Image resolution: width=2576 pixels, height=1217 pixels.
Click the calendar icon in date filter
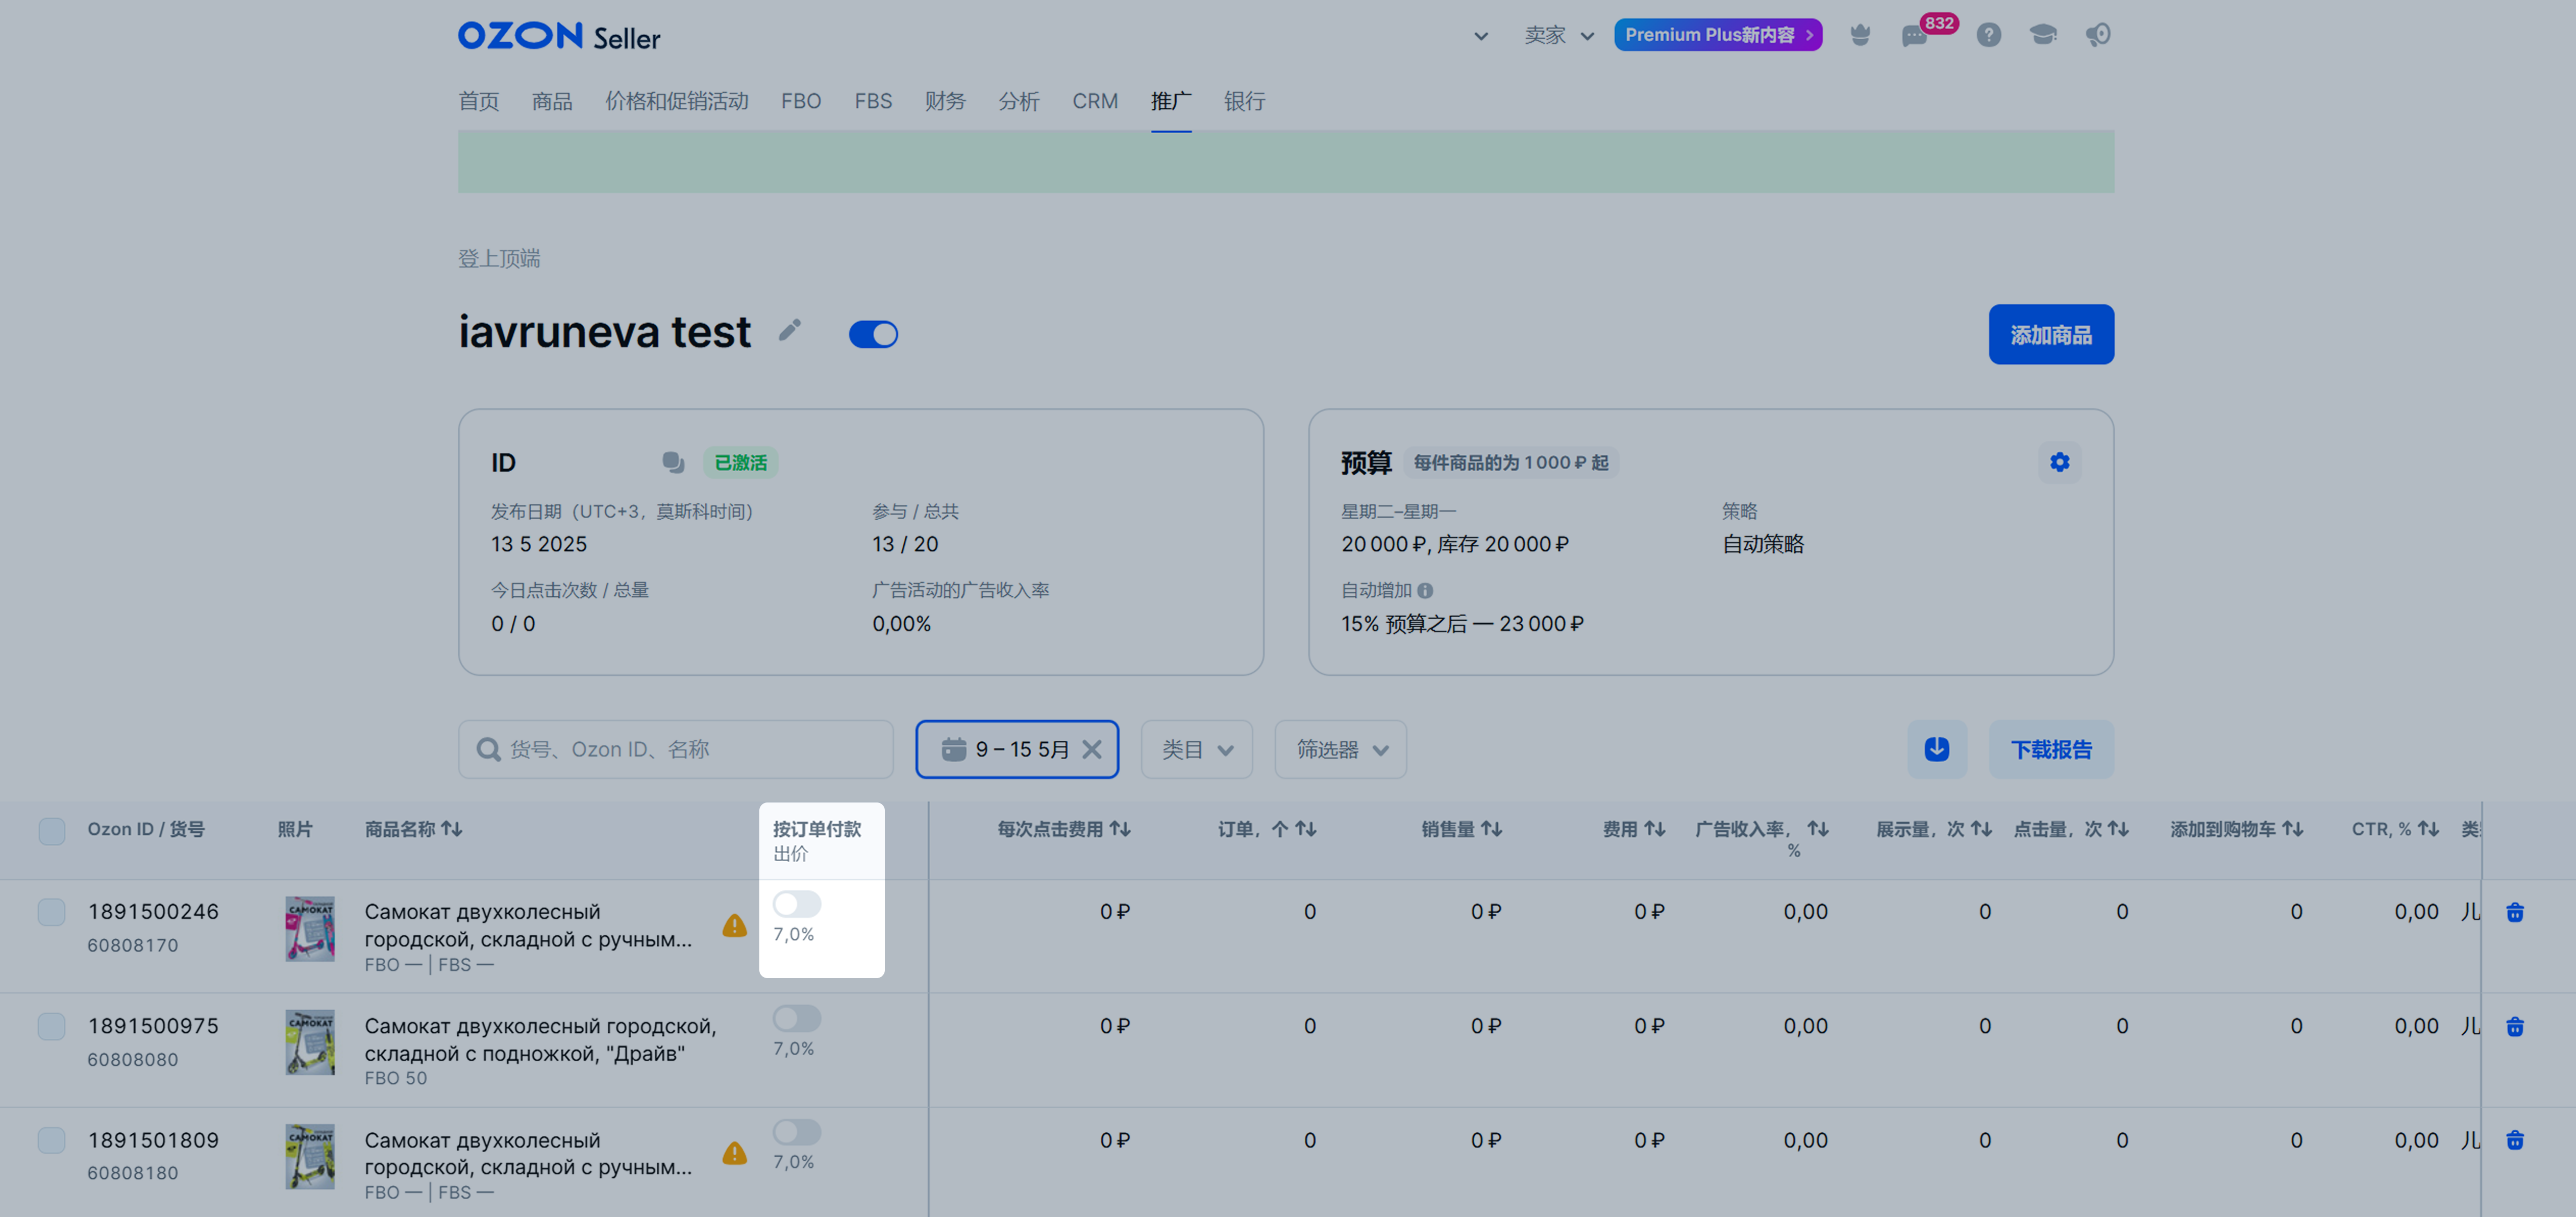click(954, 749)
